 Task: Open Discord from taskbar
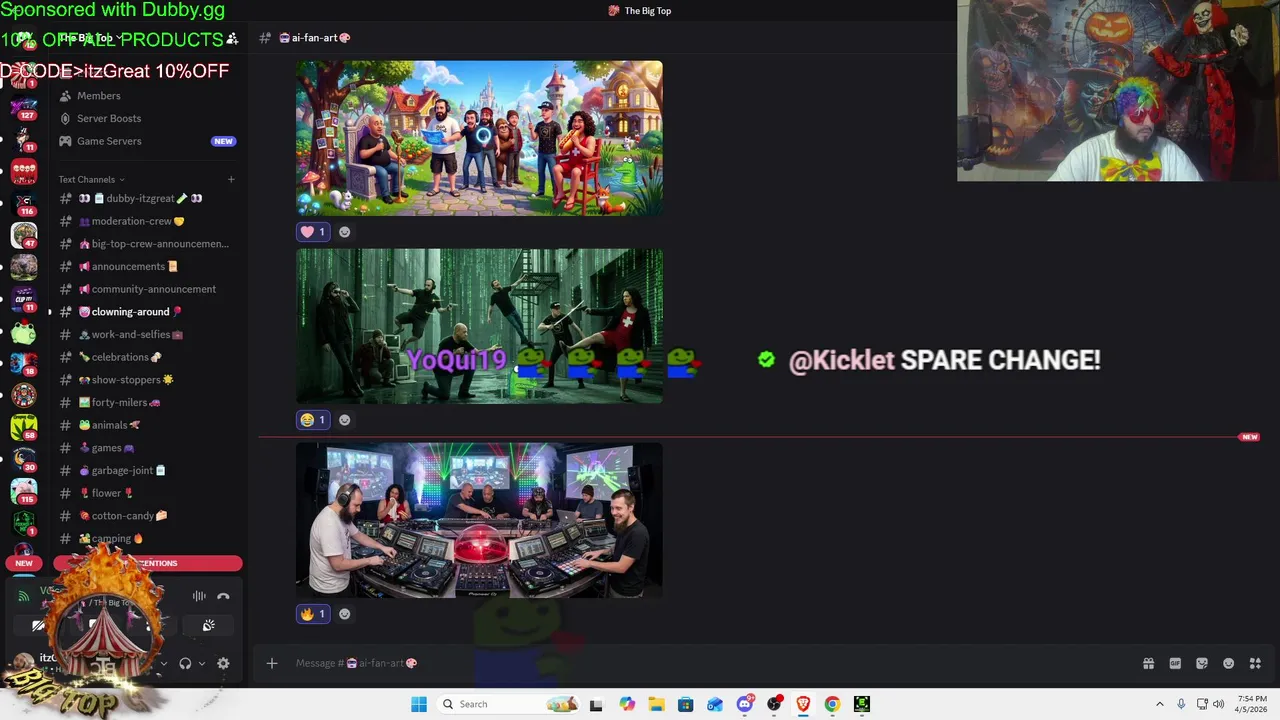(744, 704)
